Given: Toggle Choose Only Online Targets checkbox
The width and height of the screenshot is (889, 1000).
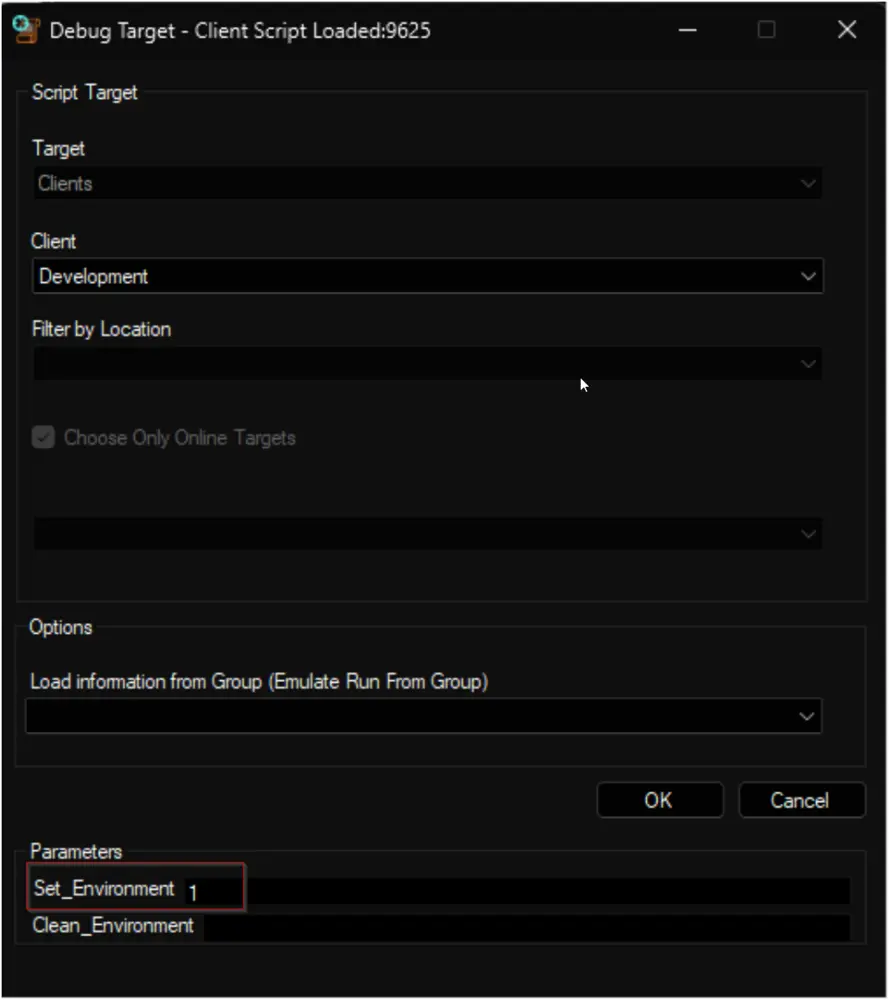Looking at the screenshot, I should [43, 438].
